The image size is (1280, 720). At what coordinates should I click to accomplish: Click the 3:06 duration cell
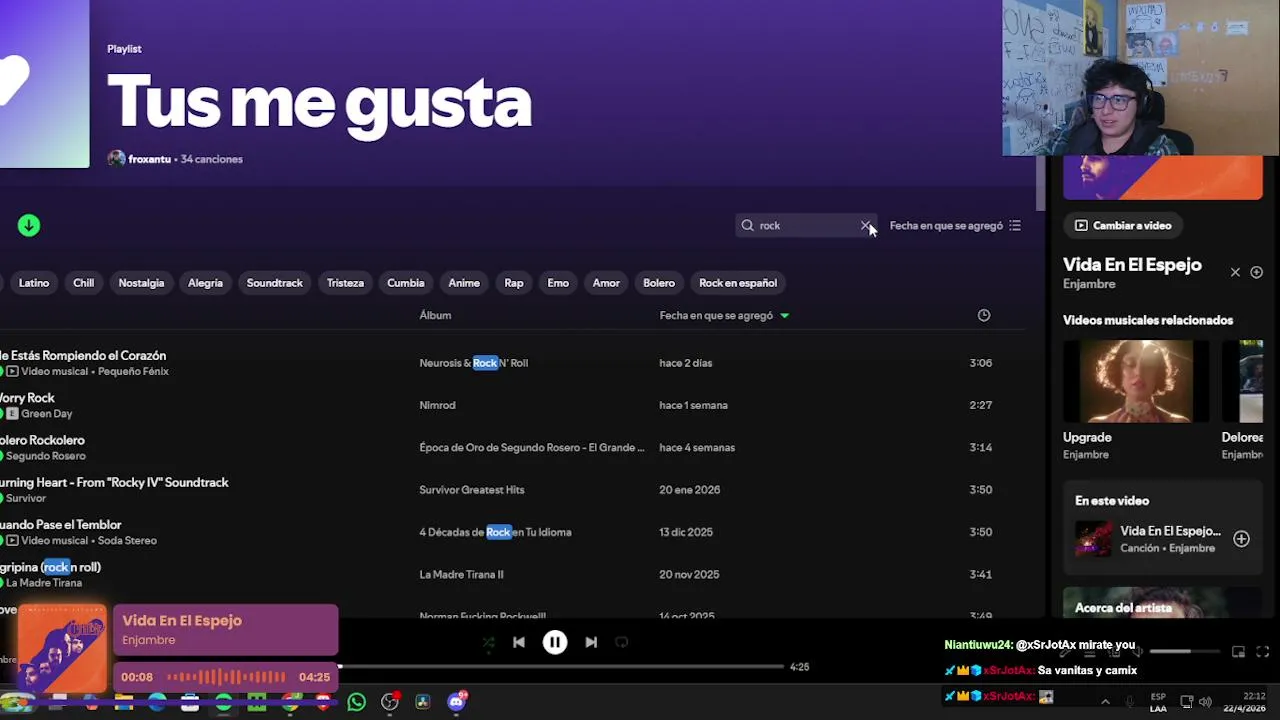coord(980,363)
